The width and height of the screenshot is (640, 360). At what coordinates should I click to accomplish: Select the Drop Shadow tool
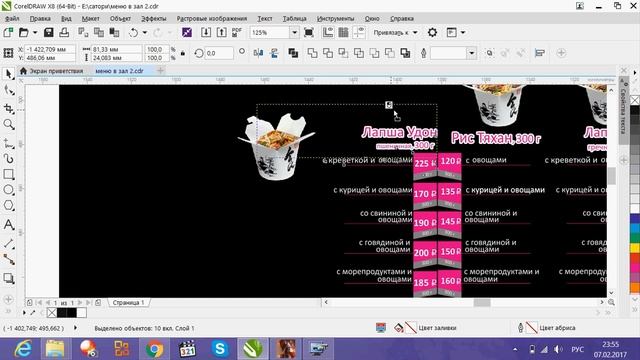tap(9, 278)
